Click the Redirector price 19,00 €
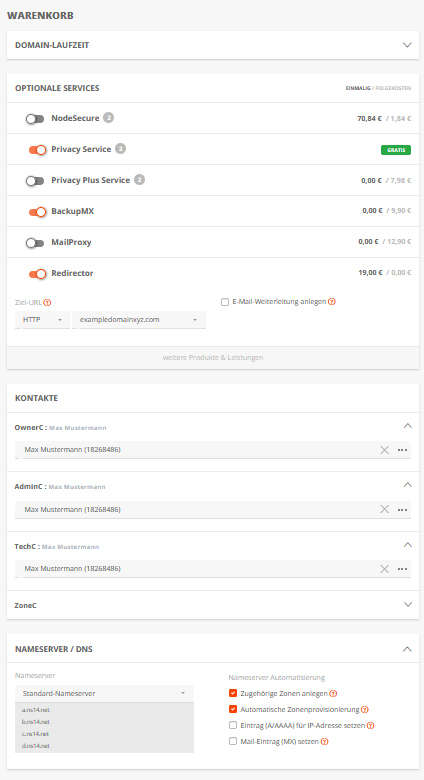Viewport: 424px width, 780px height. click(x=370, y=273)
